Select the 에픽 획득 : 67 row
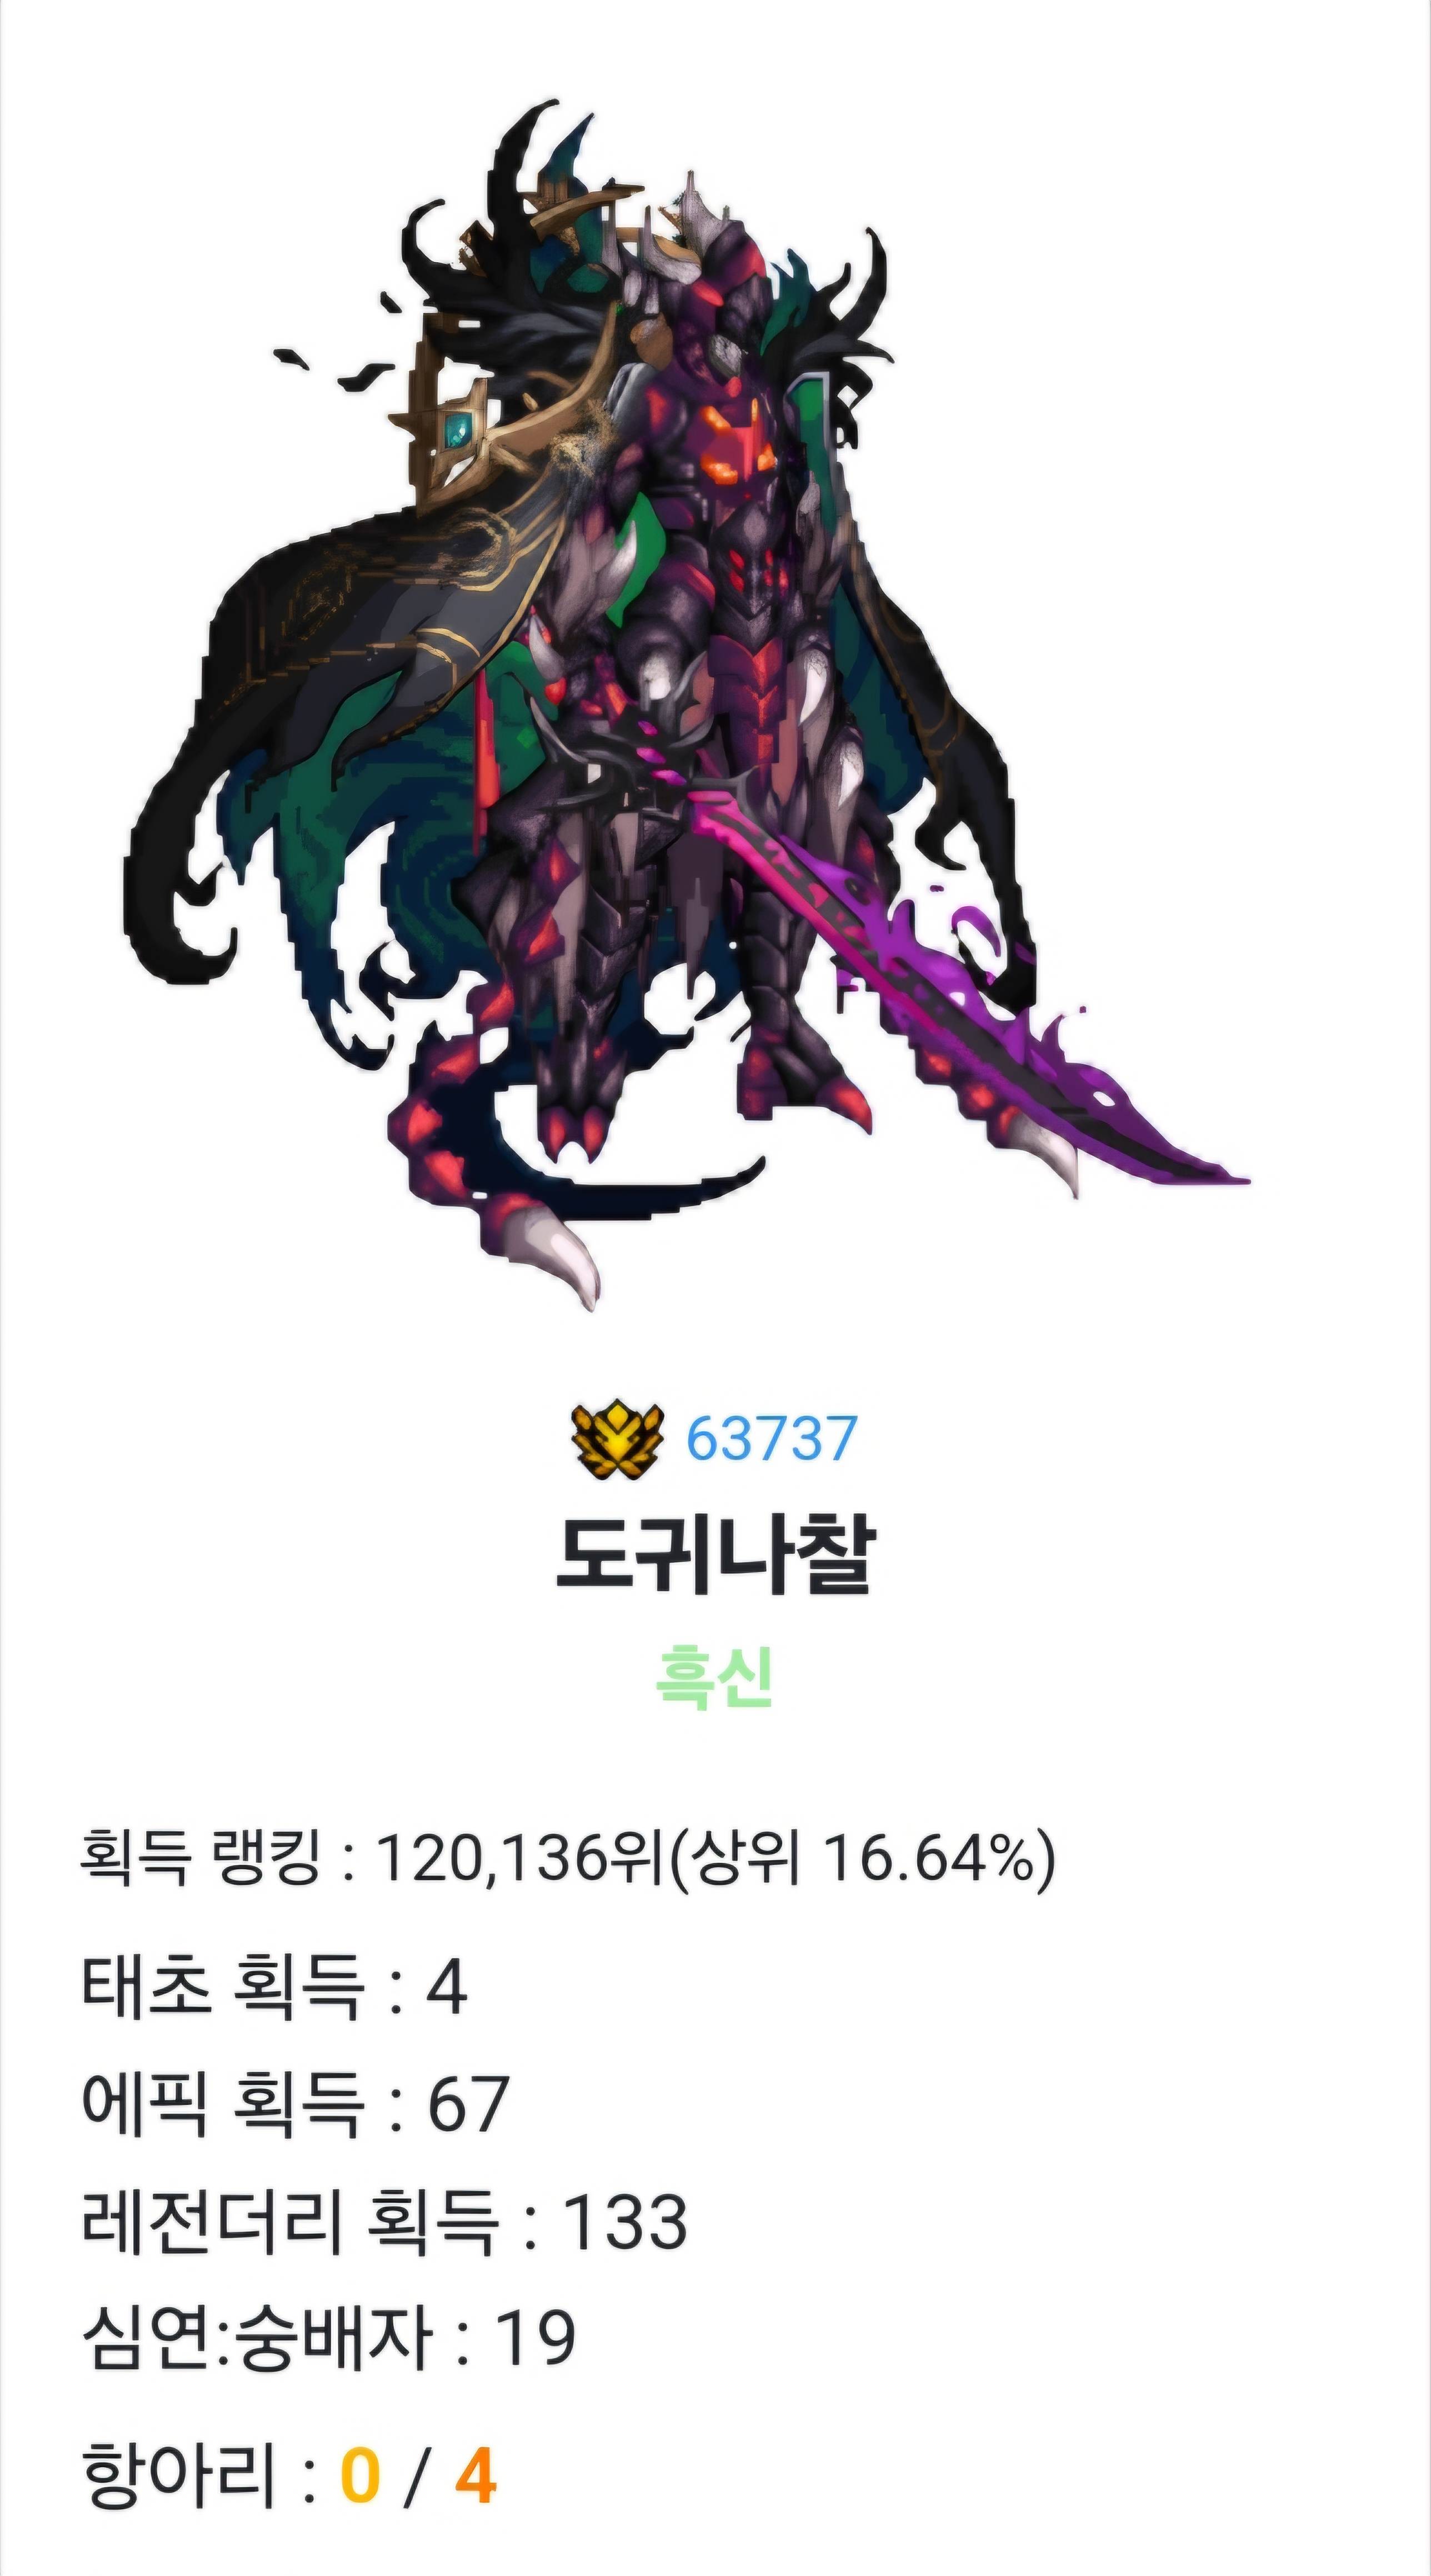Viewport: 1431px width, 2576px height. pyautogui.click(x=295, y=2102)
